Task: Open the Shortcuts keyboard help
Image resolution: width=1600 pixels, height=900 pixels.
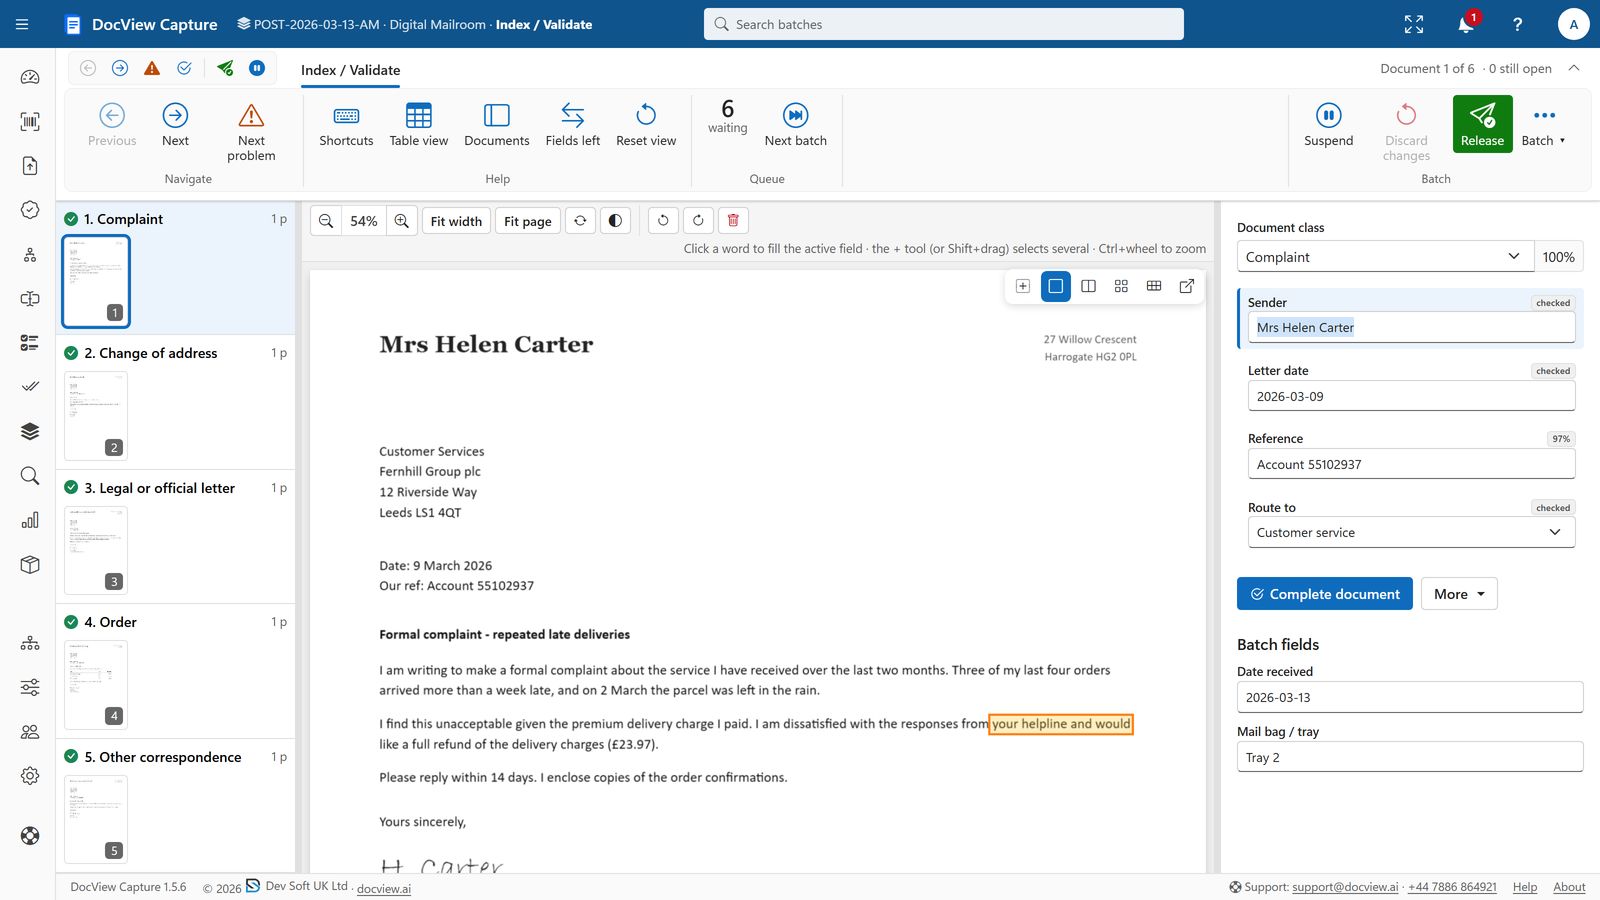Action: 346,125
